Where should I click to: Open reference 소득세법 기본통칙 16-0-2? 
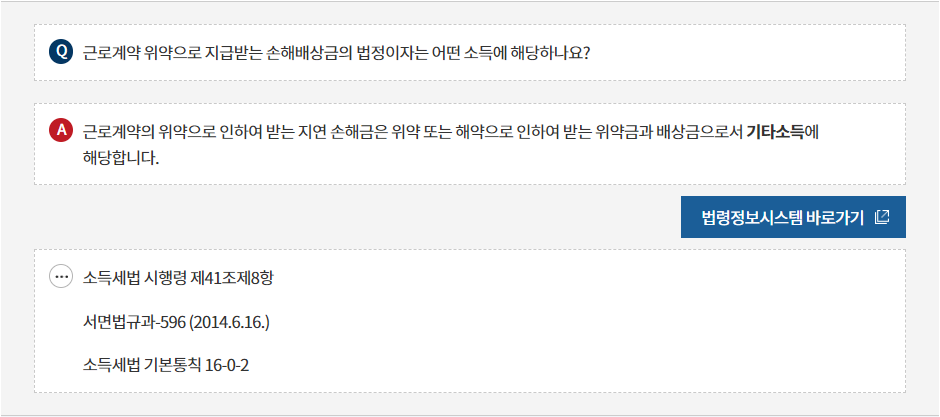point(166,365)
